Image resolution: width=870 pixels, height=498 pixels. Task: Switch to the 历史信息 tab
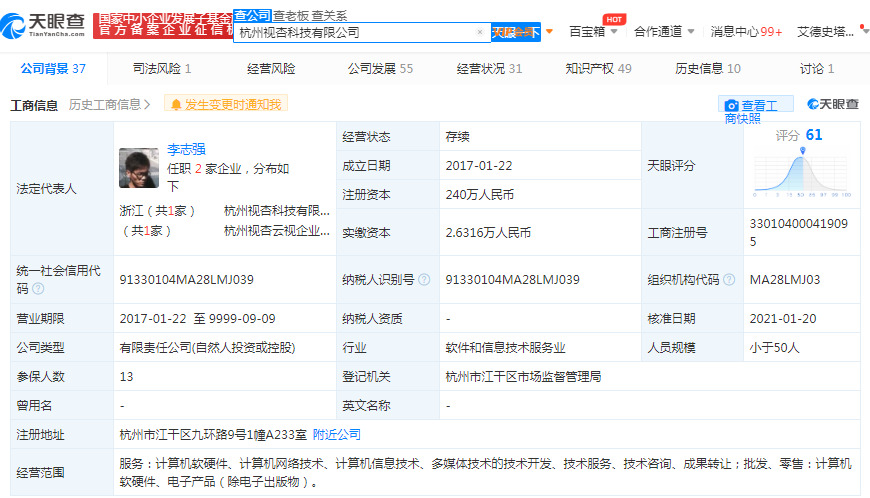pos(707,69)
